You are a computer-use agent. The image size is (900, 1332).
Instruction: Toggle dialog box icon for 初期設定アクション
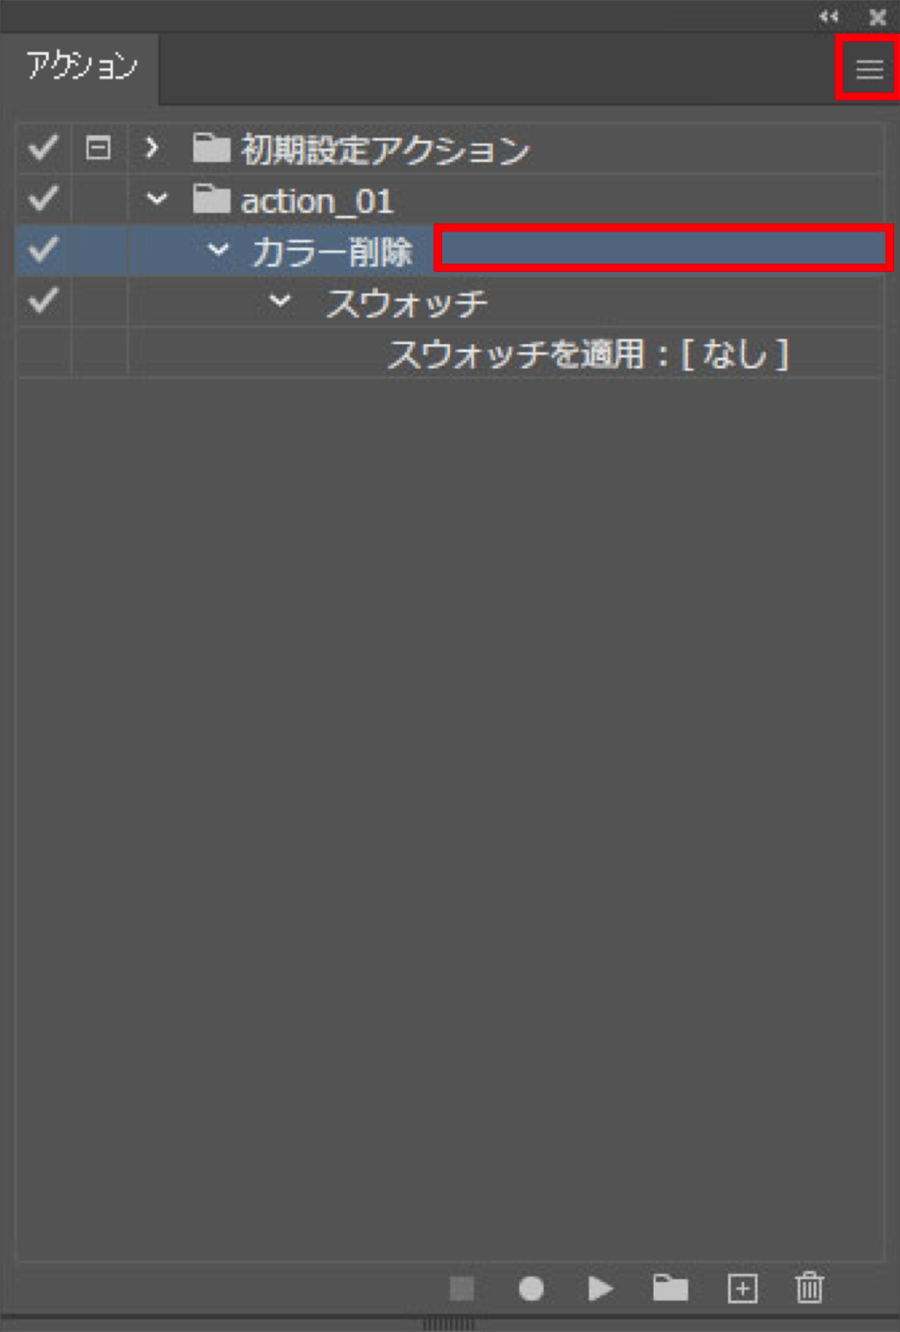(x=98, y=148)
